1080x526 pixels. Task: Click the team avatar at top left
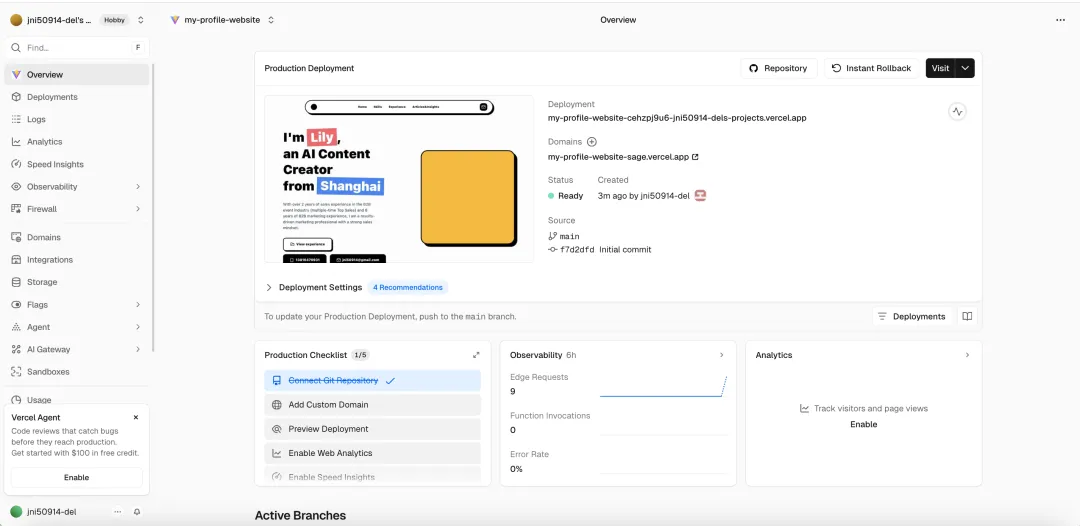point(16,20)
